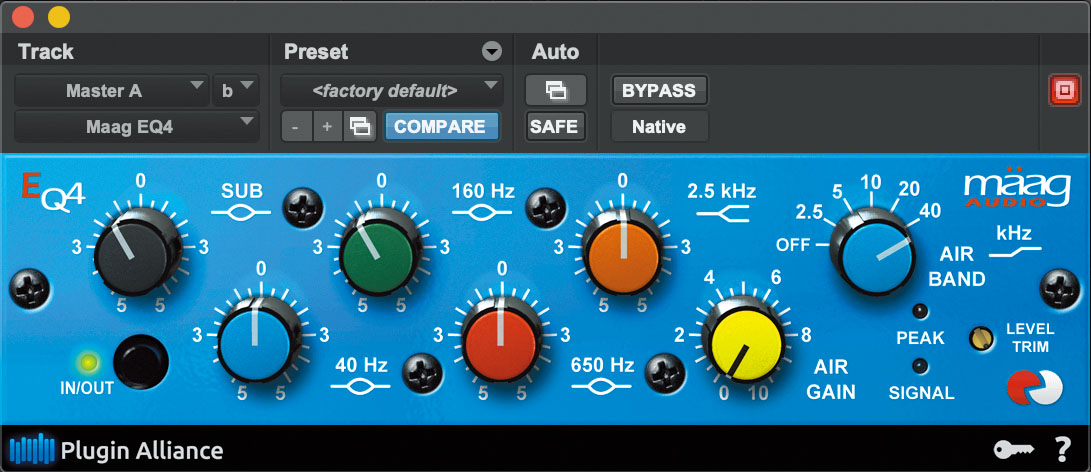Click the 650 Hz bell curve symbol

click(x=600, y=388)
